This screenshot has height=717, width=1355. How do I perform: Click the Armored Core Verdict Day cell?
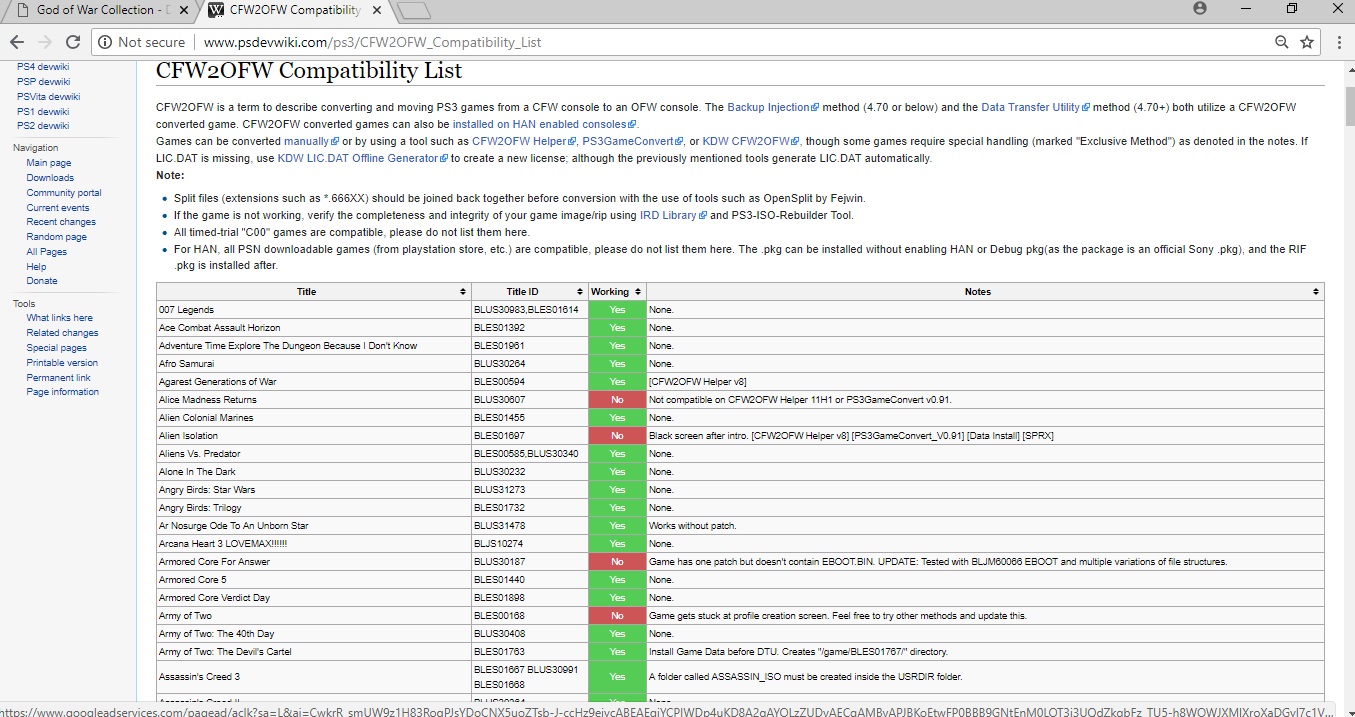click(313, 598)
